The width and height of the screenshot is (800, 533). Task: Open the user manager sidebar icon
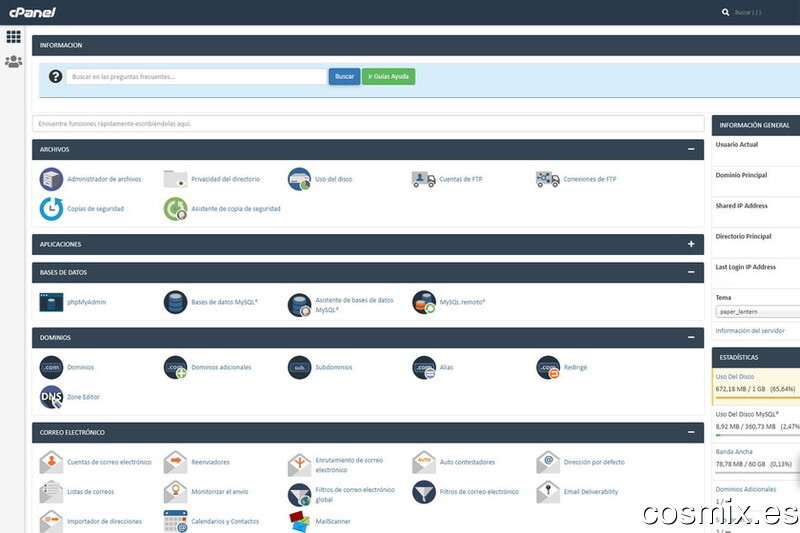pos(14,62)
